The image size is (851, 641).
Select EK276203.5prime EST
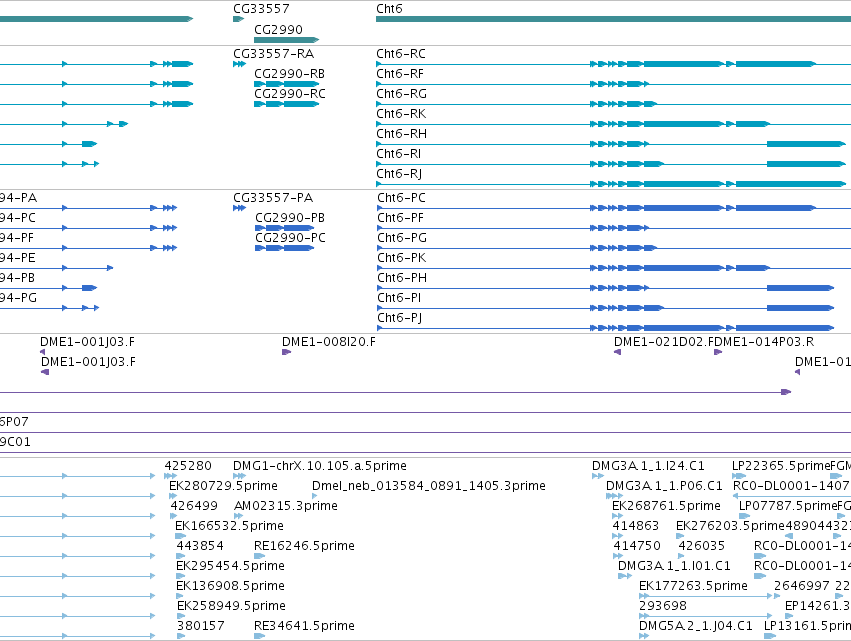730,526
